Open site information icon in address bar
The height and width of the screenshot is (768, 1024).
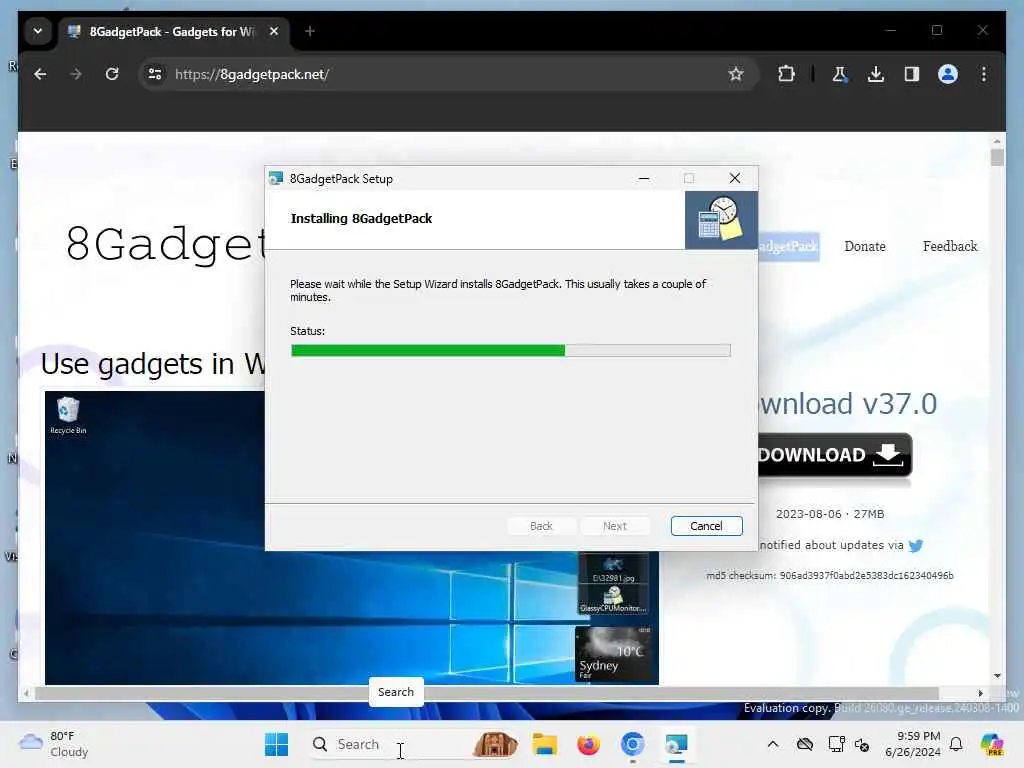(x=155, y=74)
